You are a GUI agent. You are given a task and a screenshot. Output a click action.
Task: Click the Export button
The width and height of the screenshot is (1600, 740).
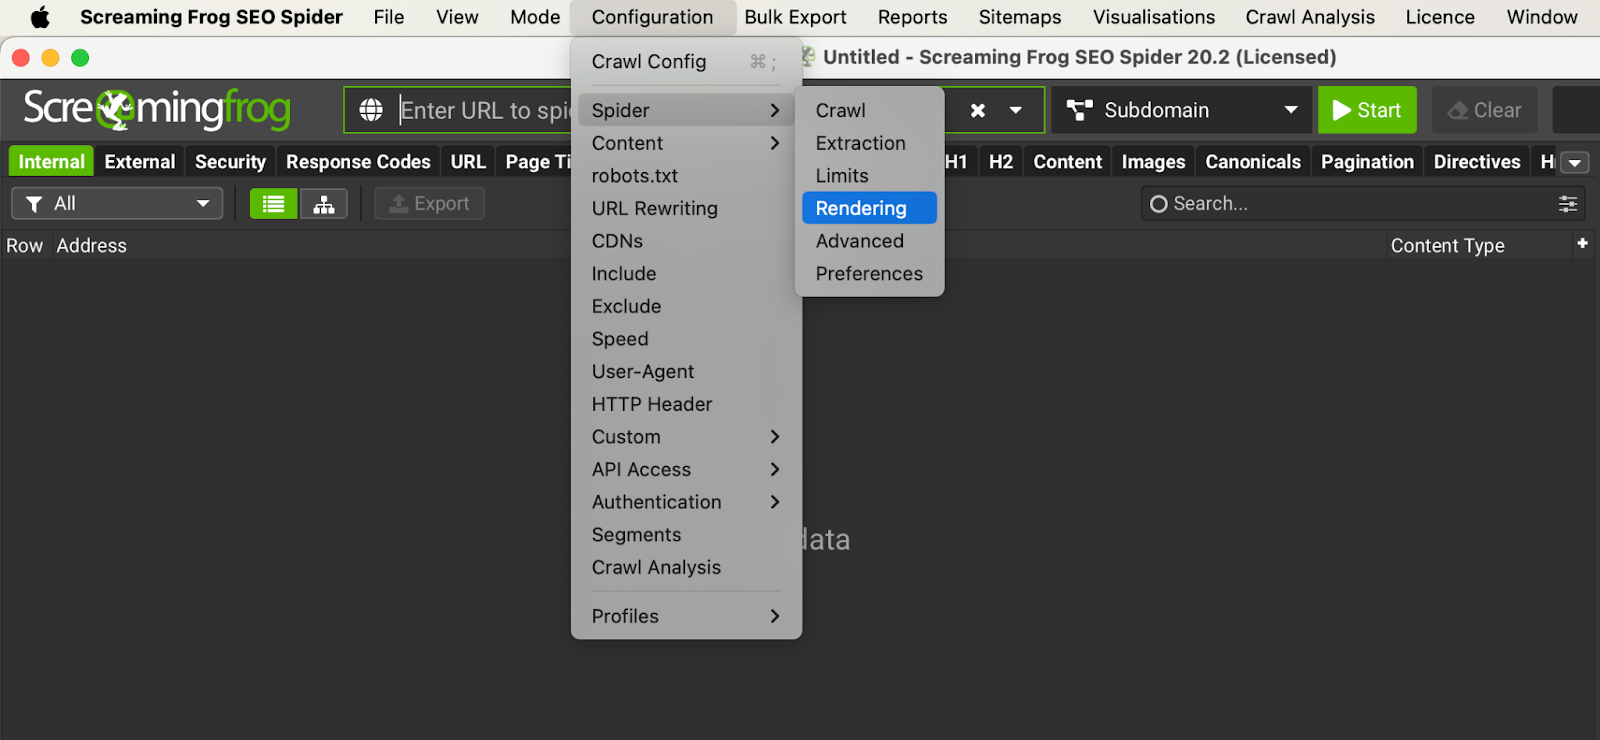(x=429, y=204)
